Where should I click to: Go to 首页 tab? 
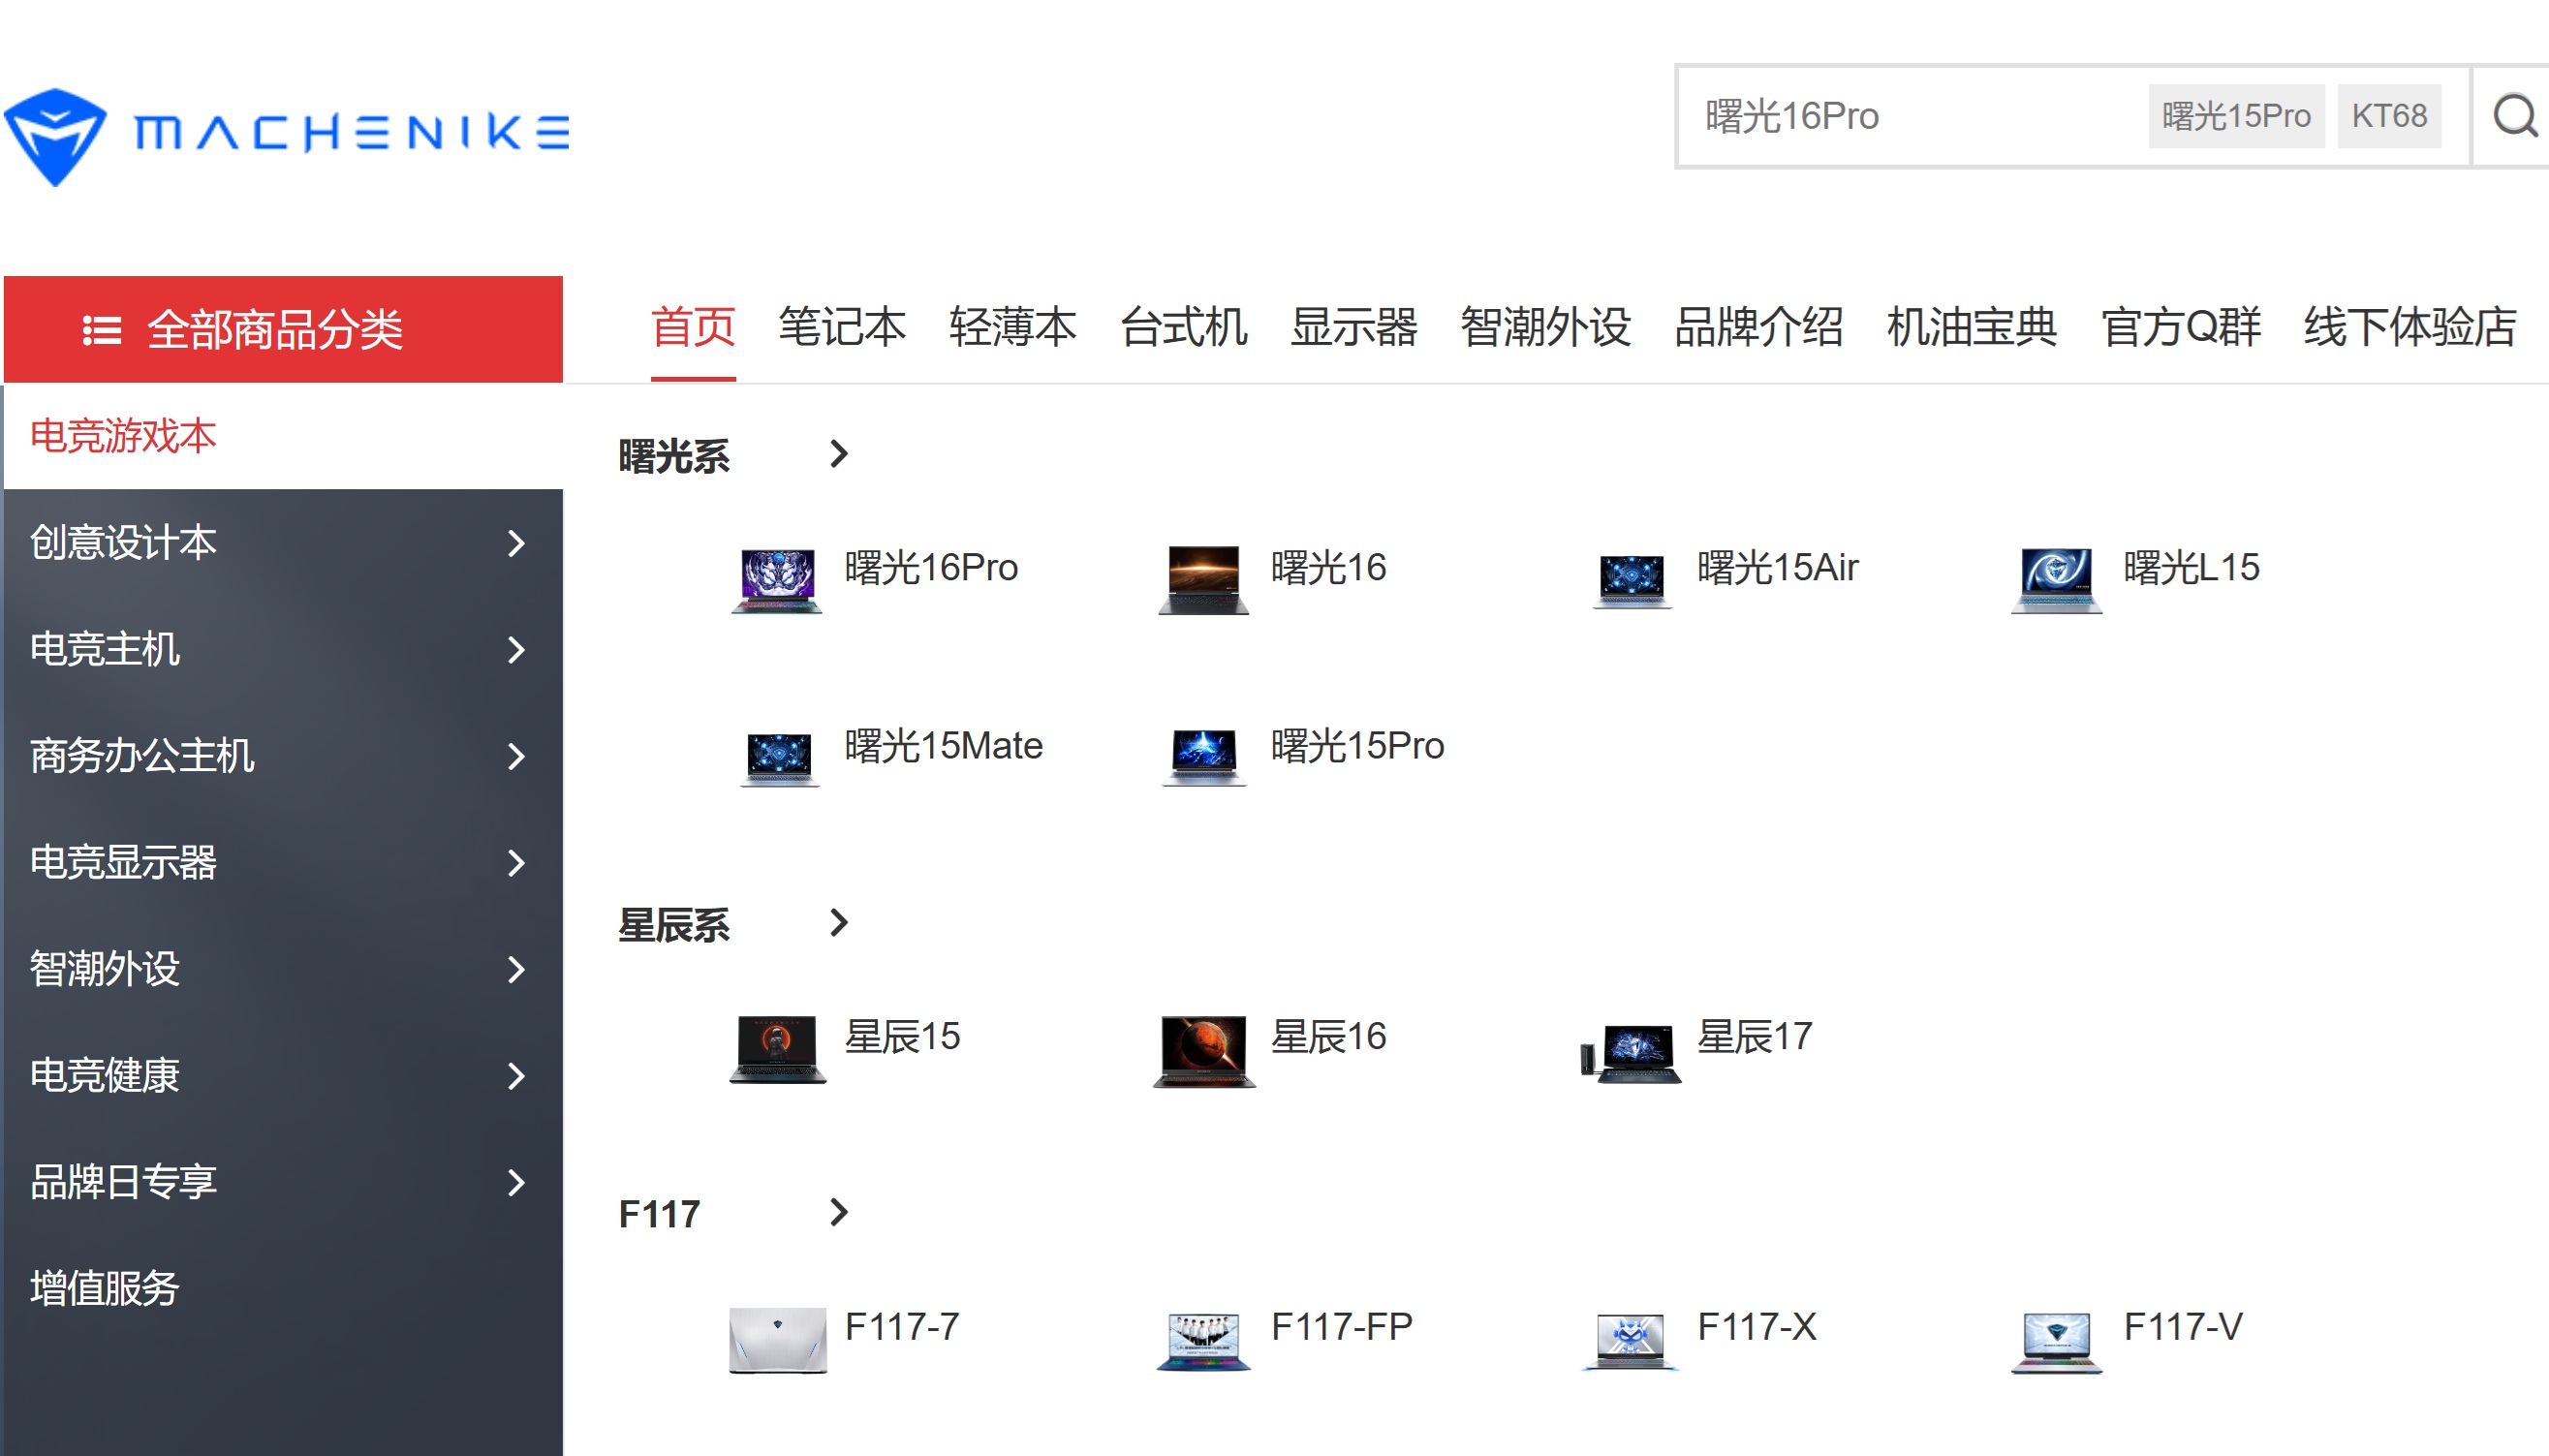(693, 328)
